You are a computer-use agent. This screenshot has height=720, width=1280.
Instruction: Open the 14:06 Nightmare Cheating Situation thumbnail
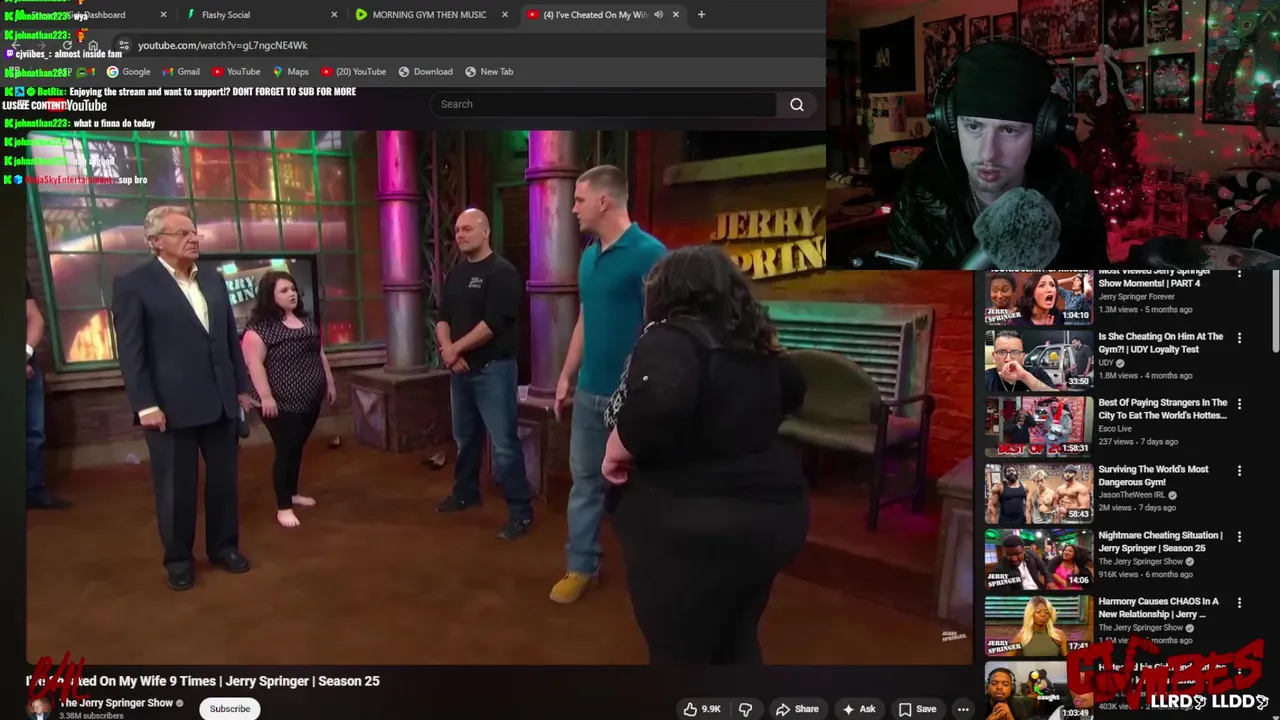1039,558
